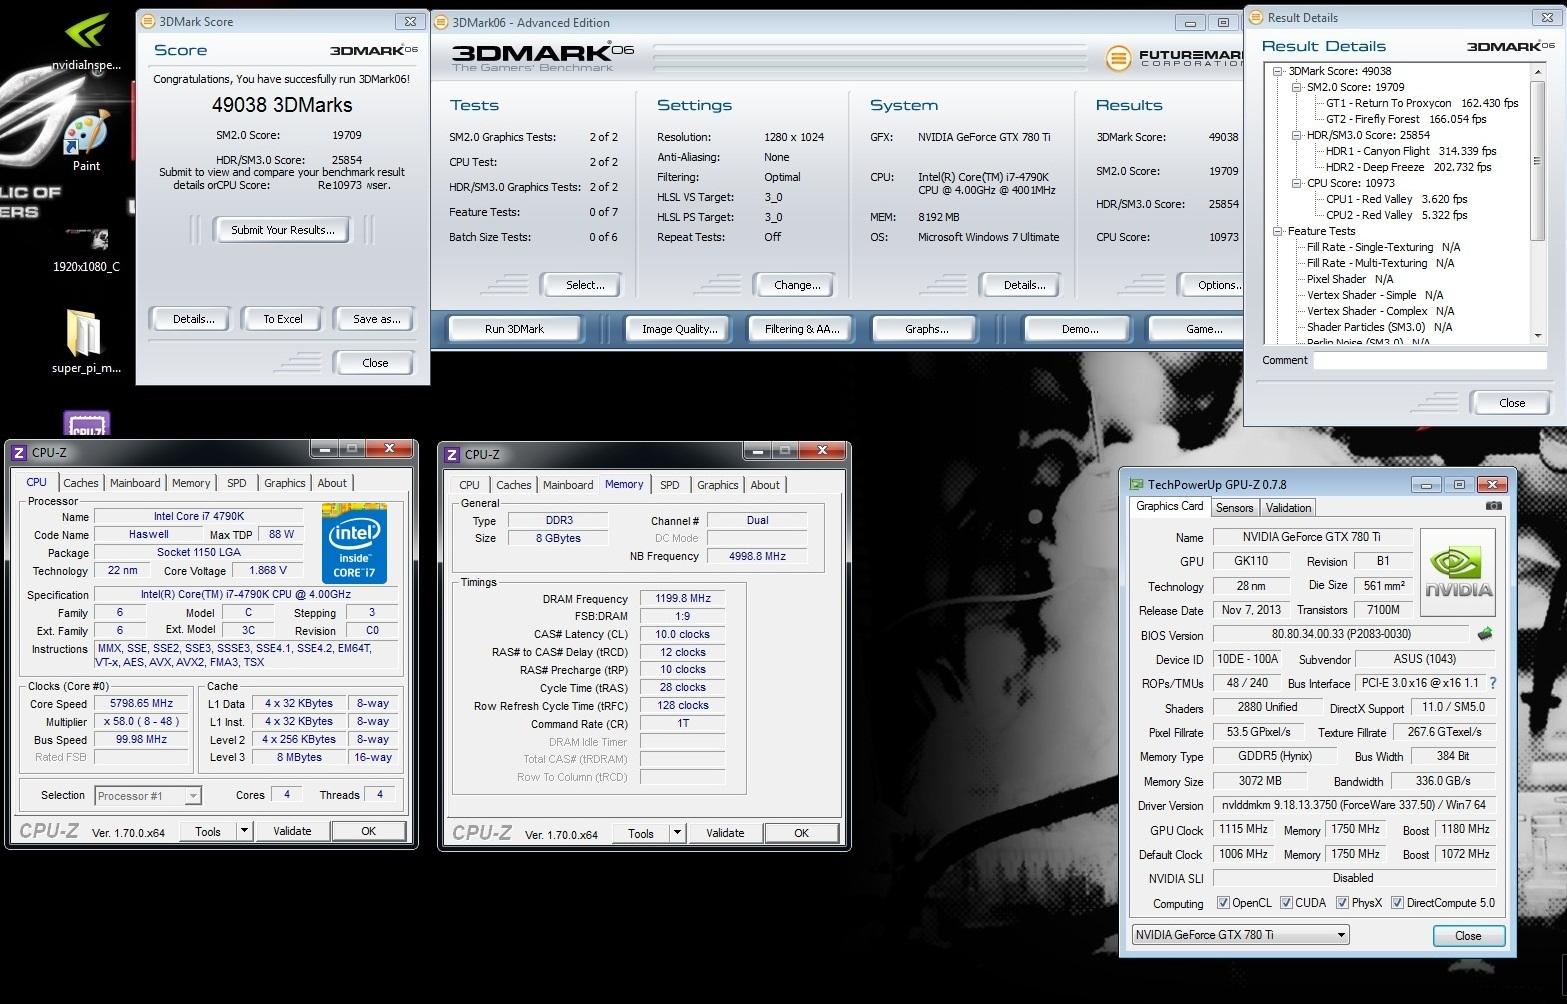The height and width of the screenshot is (1004, 1567).
Task: Open the Paint desktop shortcut
Action: pyautogui.click(x=86, y=144)
